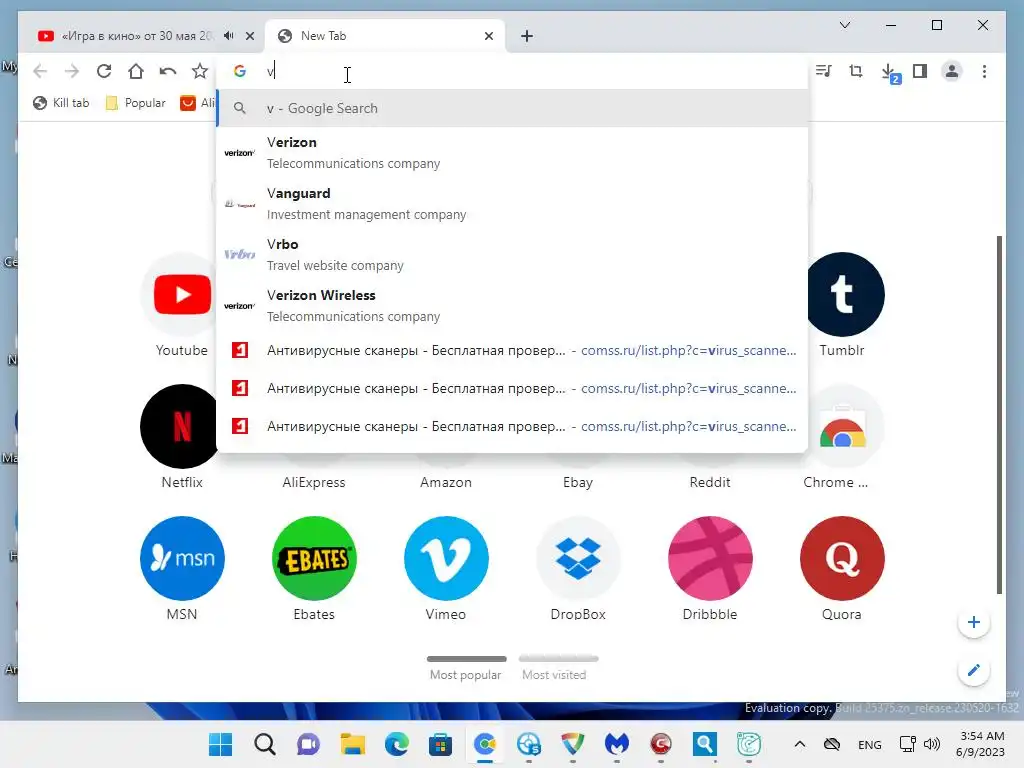Open the clock showing 3:54 AM
This screenshot has width=1024, height=768.
tap(980, 744)
